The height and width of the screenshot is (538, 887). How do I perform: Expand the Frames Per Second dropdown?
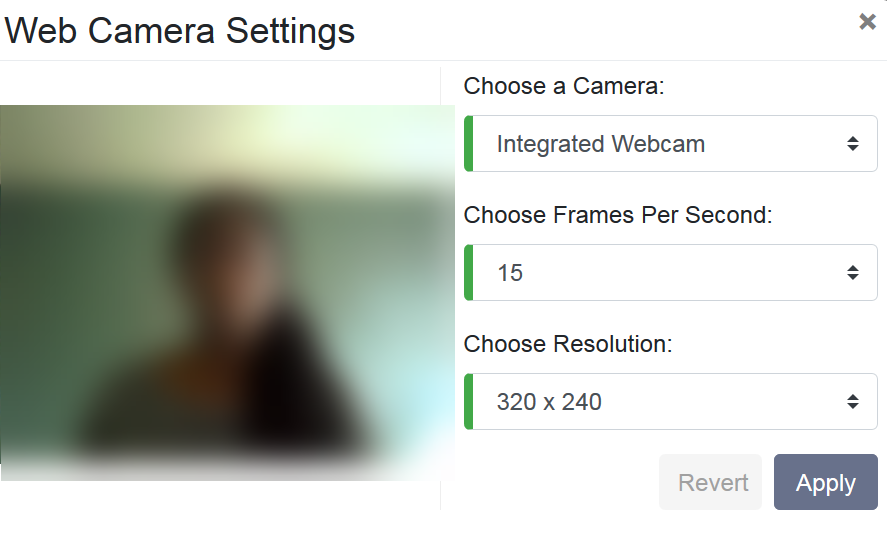point(672,272)
